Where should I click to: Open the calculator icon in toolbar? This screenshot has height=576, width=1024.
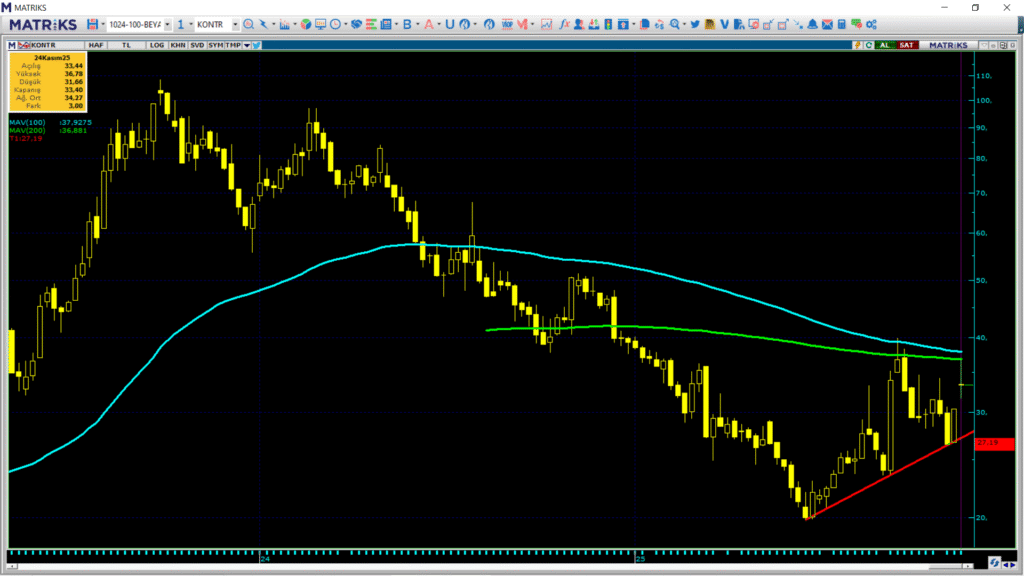842,24
